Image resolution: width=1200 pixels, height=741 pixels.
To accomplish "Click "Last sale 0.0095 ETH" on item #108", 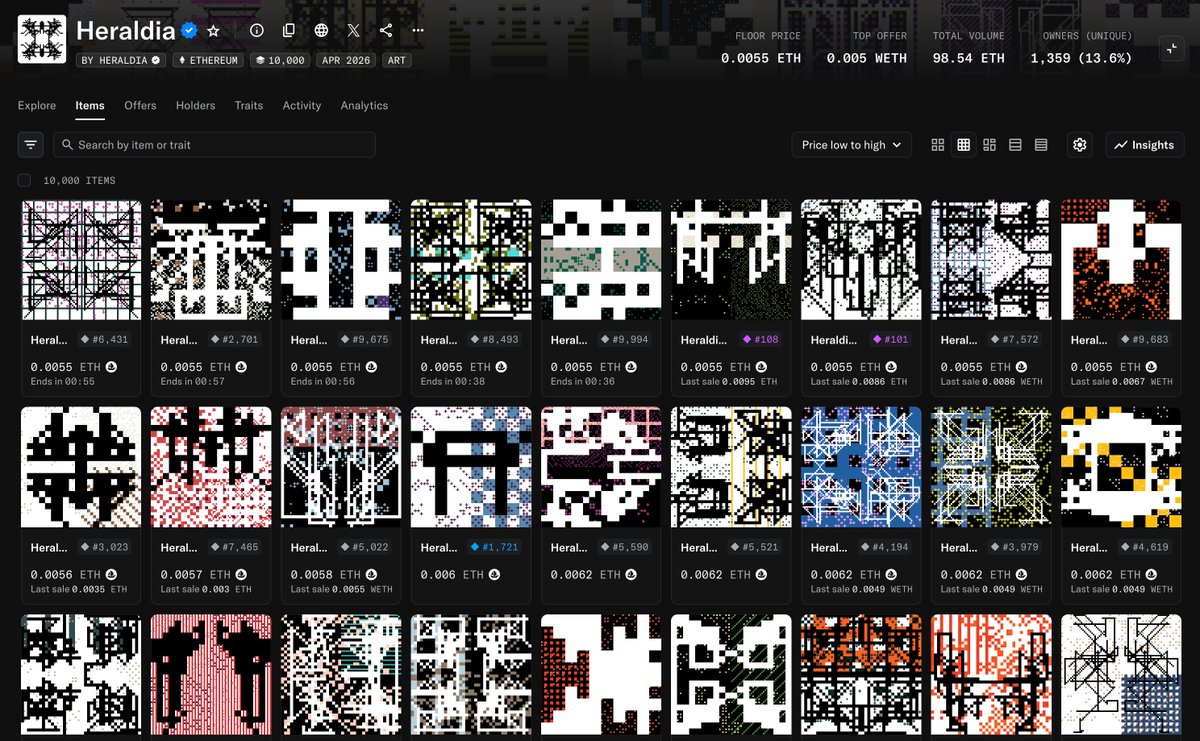I will (x=729, y=382).
